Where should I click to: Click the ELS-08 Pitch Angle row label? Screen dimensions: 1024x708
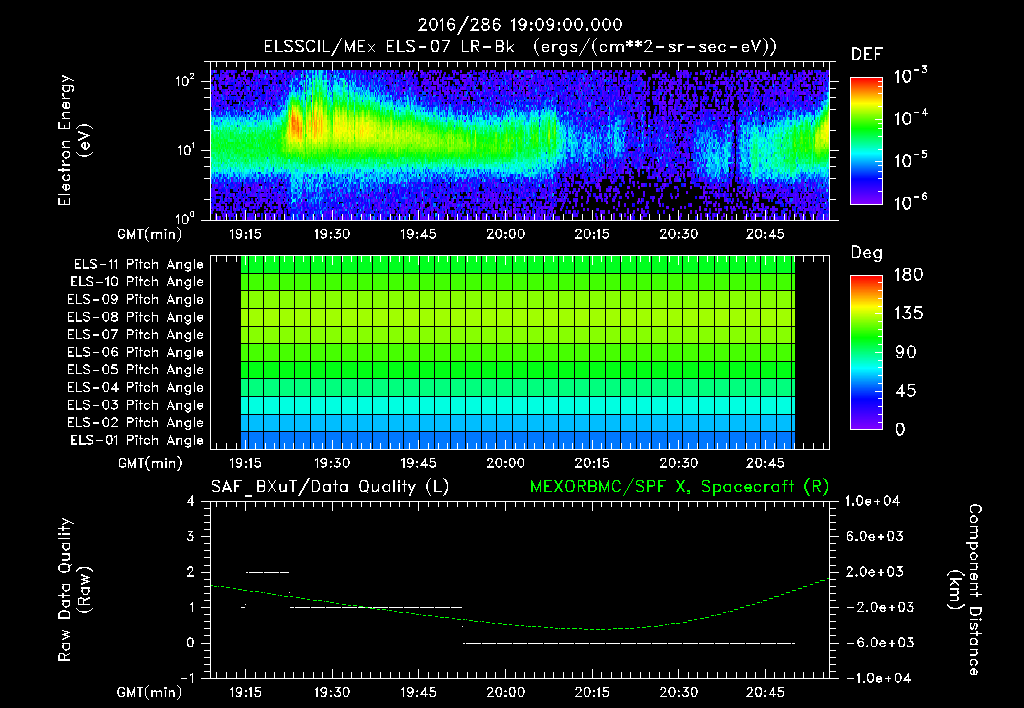coord(136,317)
